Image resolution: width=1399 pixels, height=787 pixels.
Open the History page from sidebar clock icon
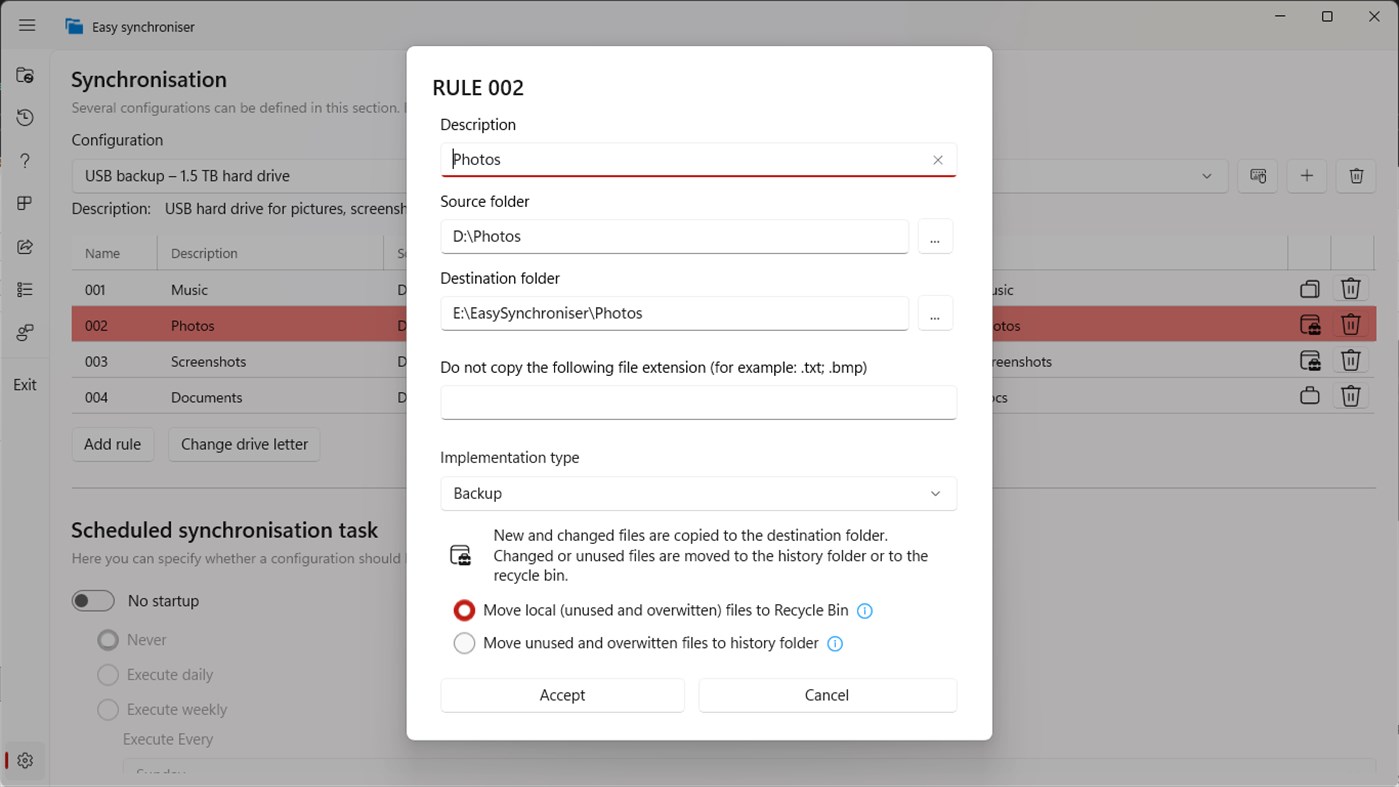pos(25,118)
